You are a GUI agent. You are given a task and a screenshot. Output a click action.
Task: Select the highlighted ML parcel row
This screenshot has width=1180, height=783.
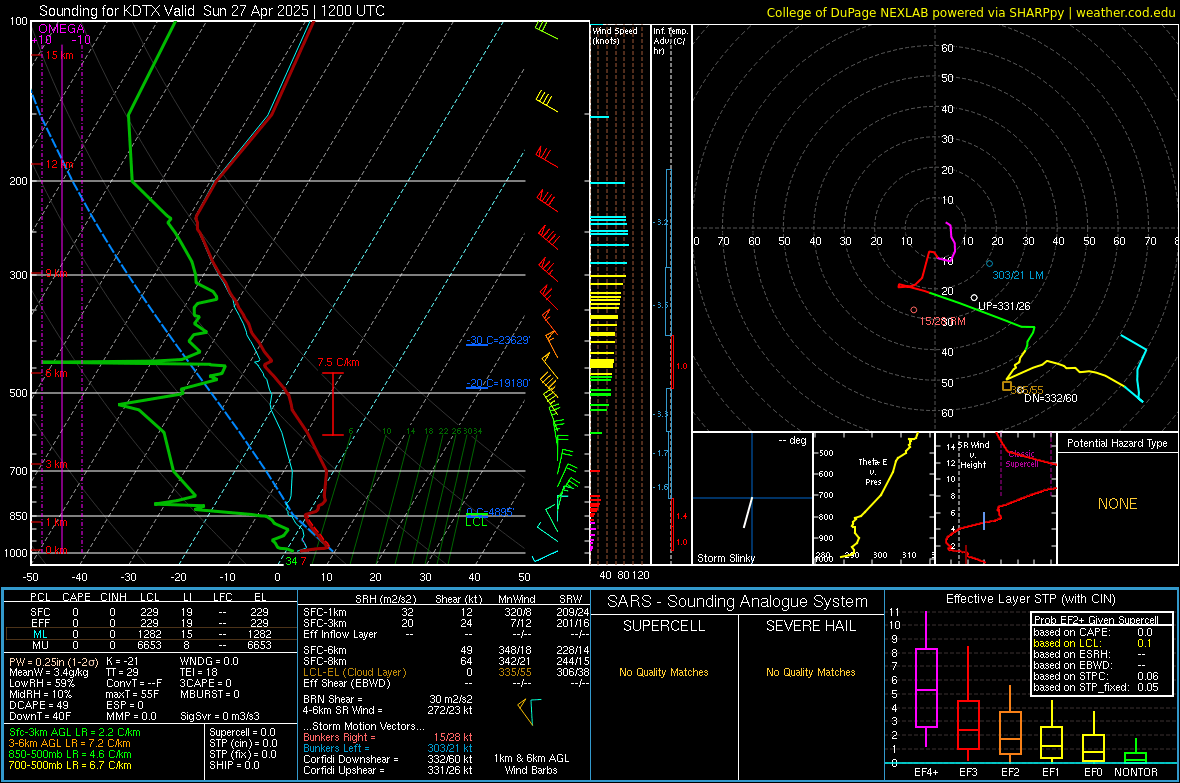point(150,634)
